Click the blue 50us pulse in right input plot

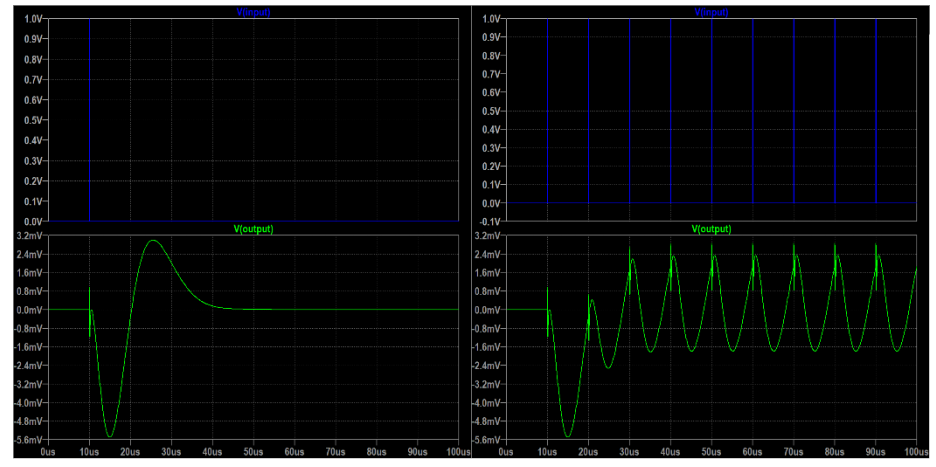[x=712, y=111]
